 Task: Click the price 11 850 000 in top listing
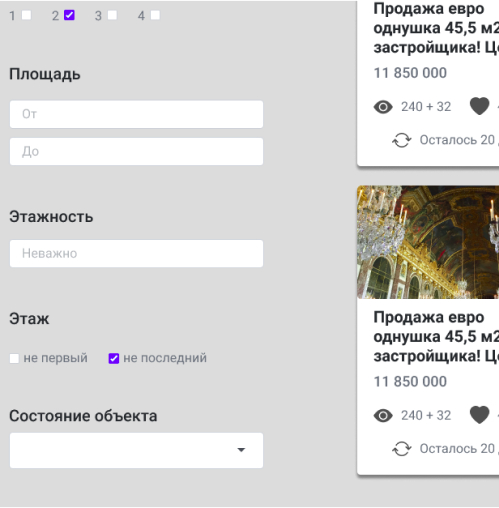point(410,73)
